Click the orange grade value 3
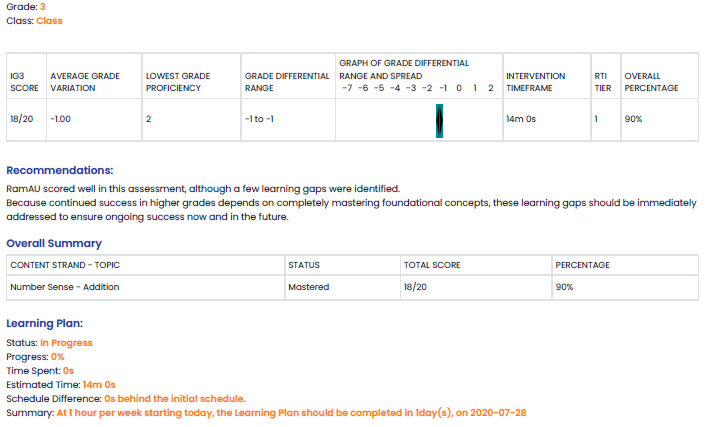The width and height of the screenshot is (722, 427). point(42,6)
